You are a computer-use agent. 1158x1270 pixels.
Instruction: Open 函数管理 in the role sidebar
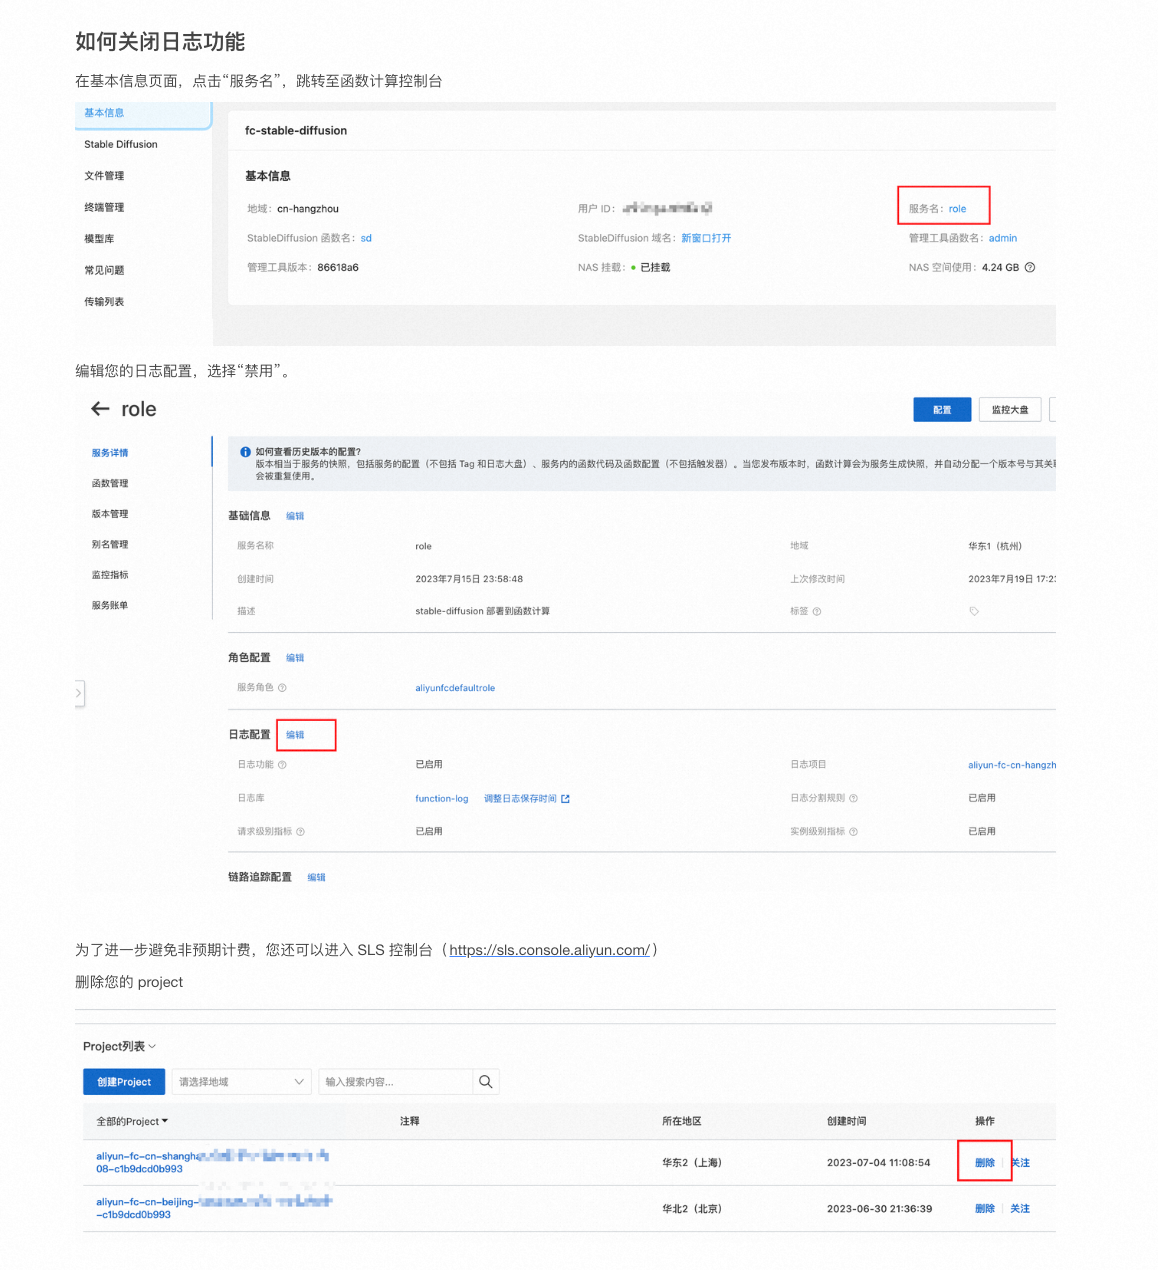click(x=110, y=484)
